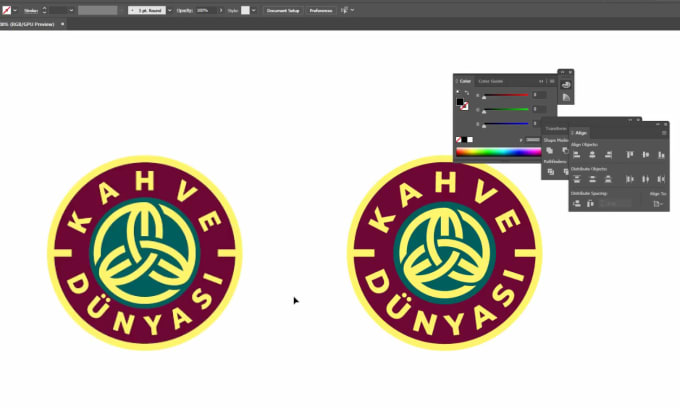Image resolution: width=680 pixels, height=408 pixels.
Task: Open the stroke weight dropdown
Action: coord(71,10)
